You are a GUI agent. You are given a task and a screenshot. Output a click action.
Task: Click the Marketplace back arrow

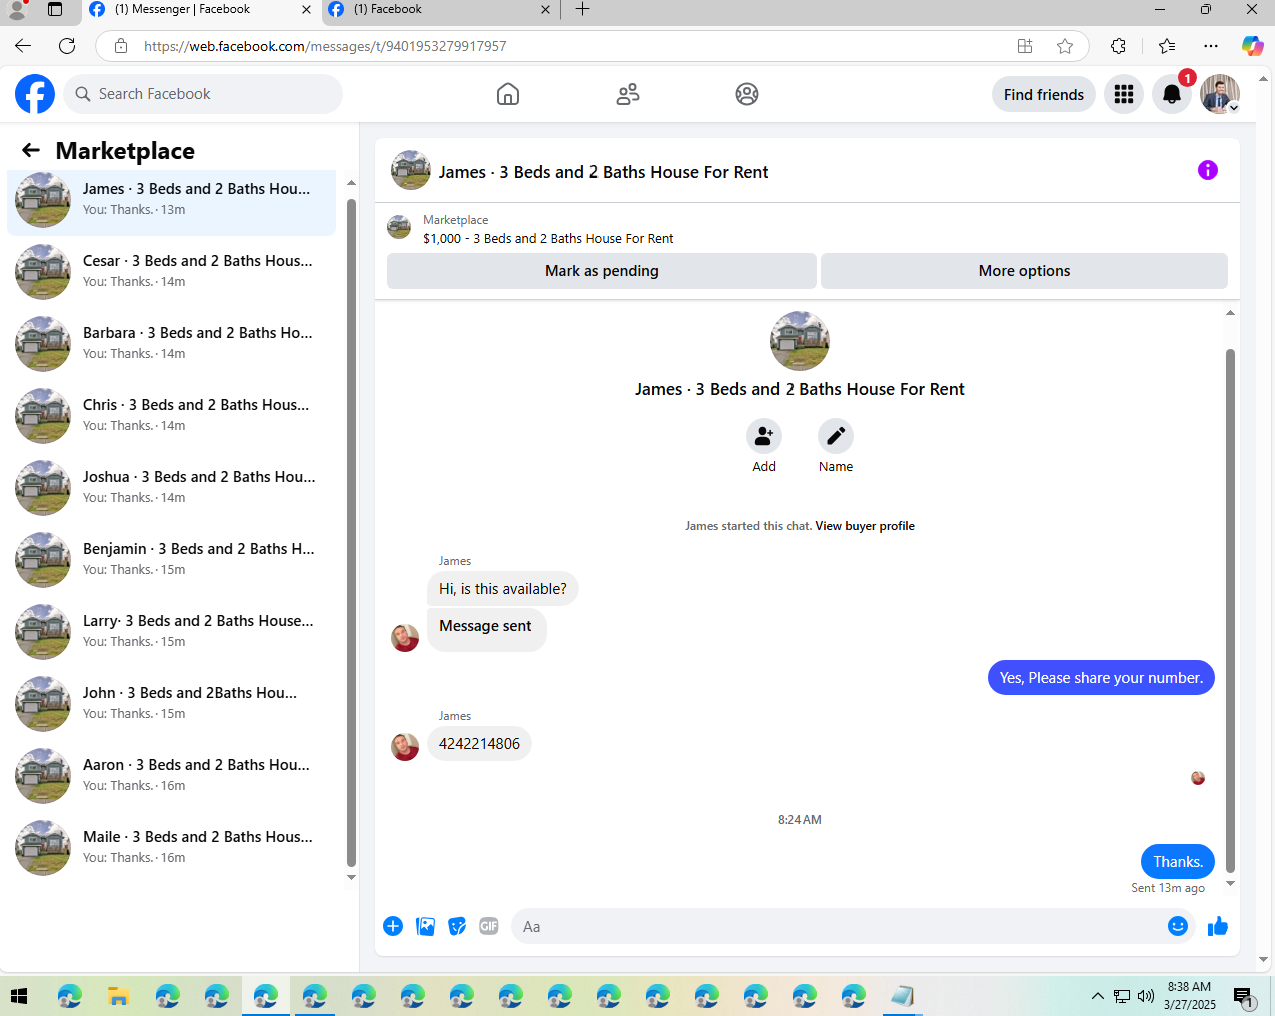coord(31,150)
